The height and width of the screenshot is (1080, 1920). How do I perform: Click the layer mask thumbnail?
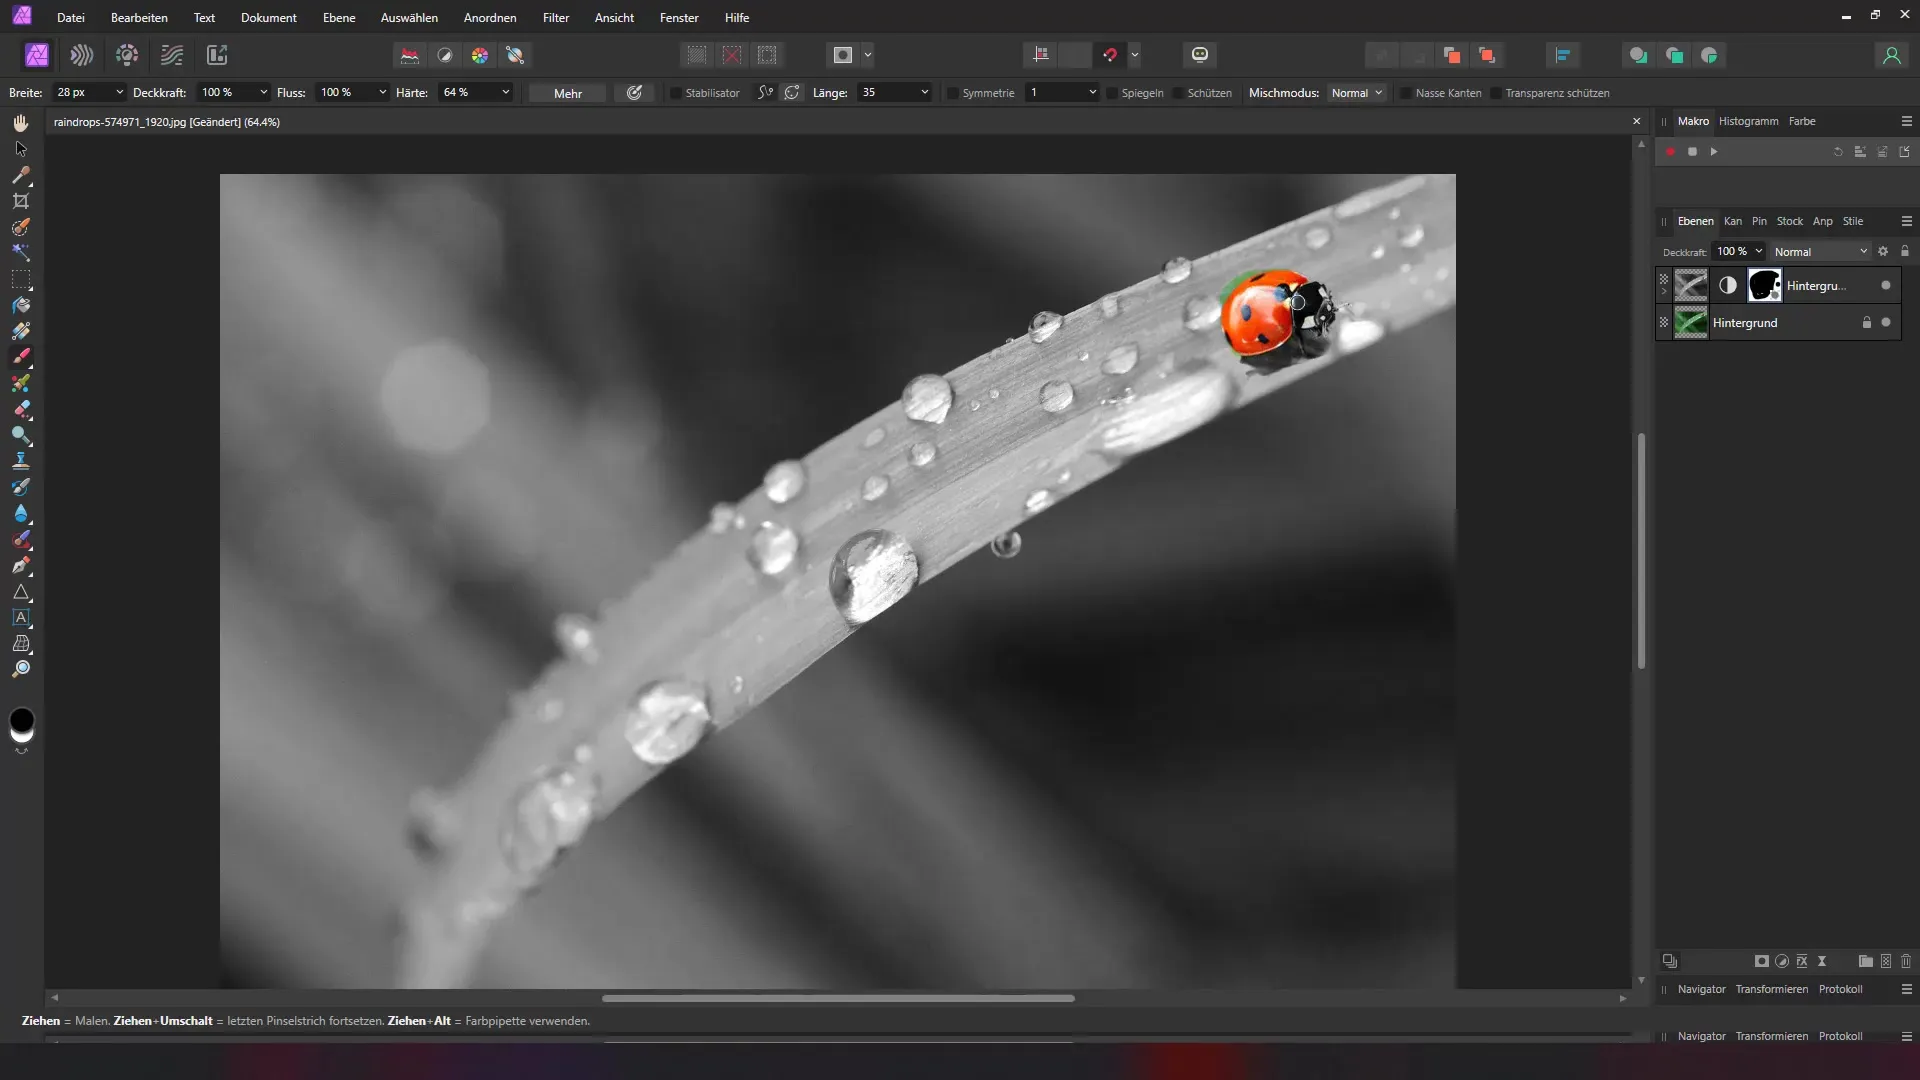click(1764, 285)
